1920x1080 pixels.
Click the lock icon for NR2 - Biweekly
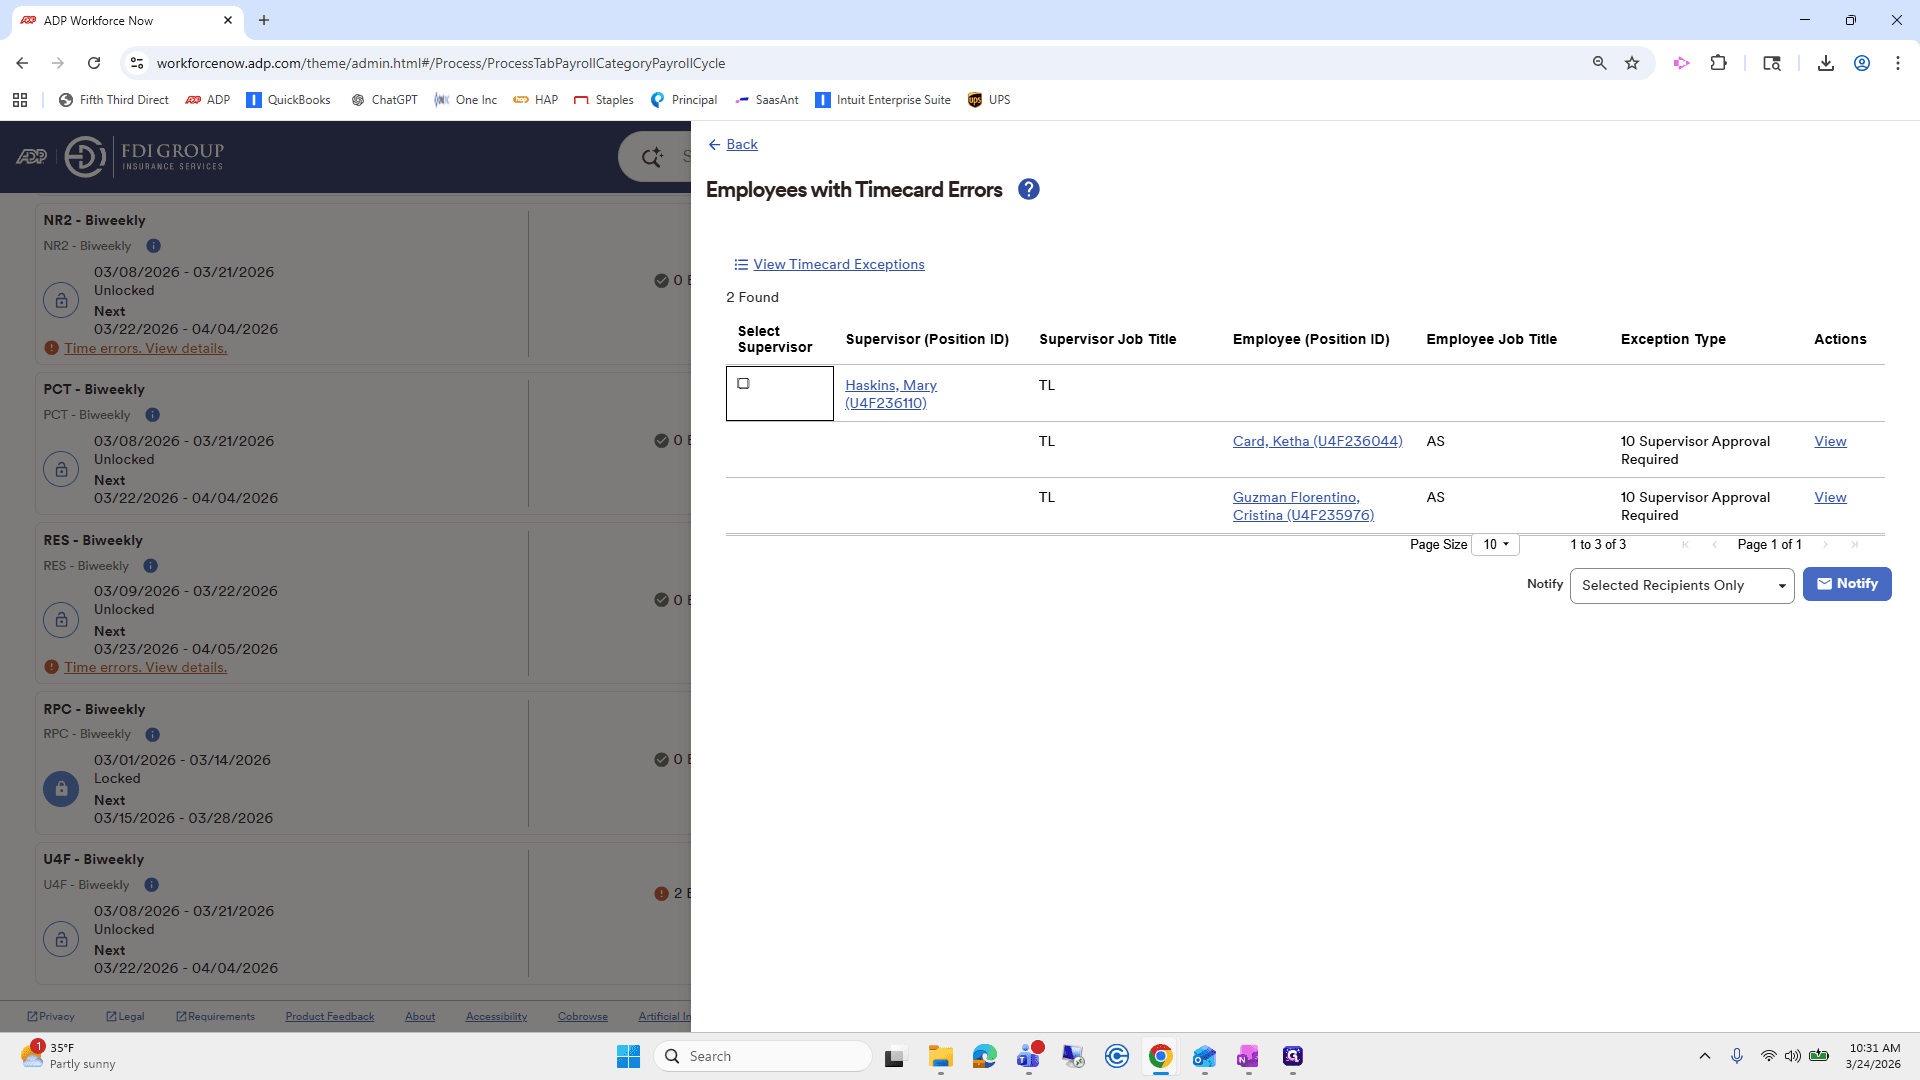[61, 300]
